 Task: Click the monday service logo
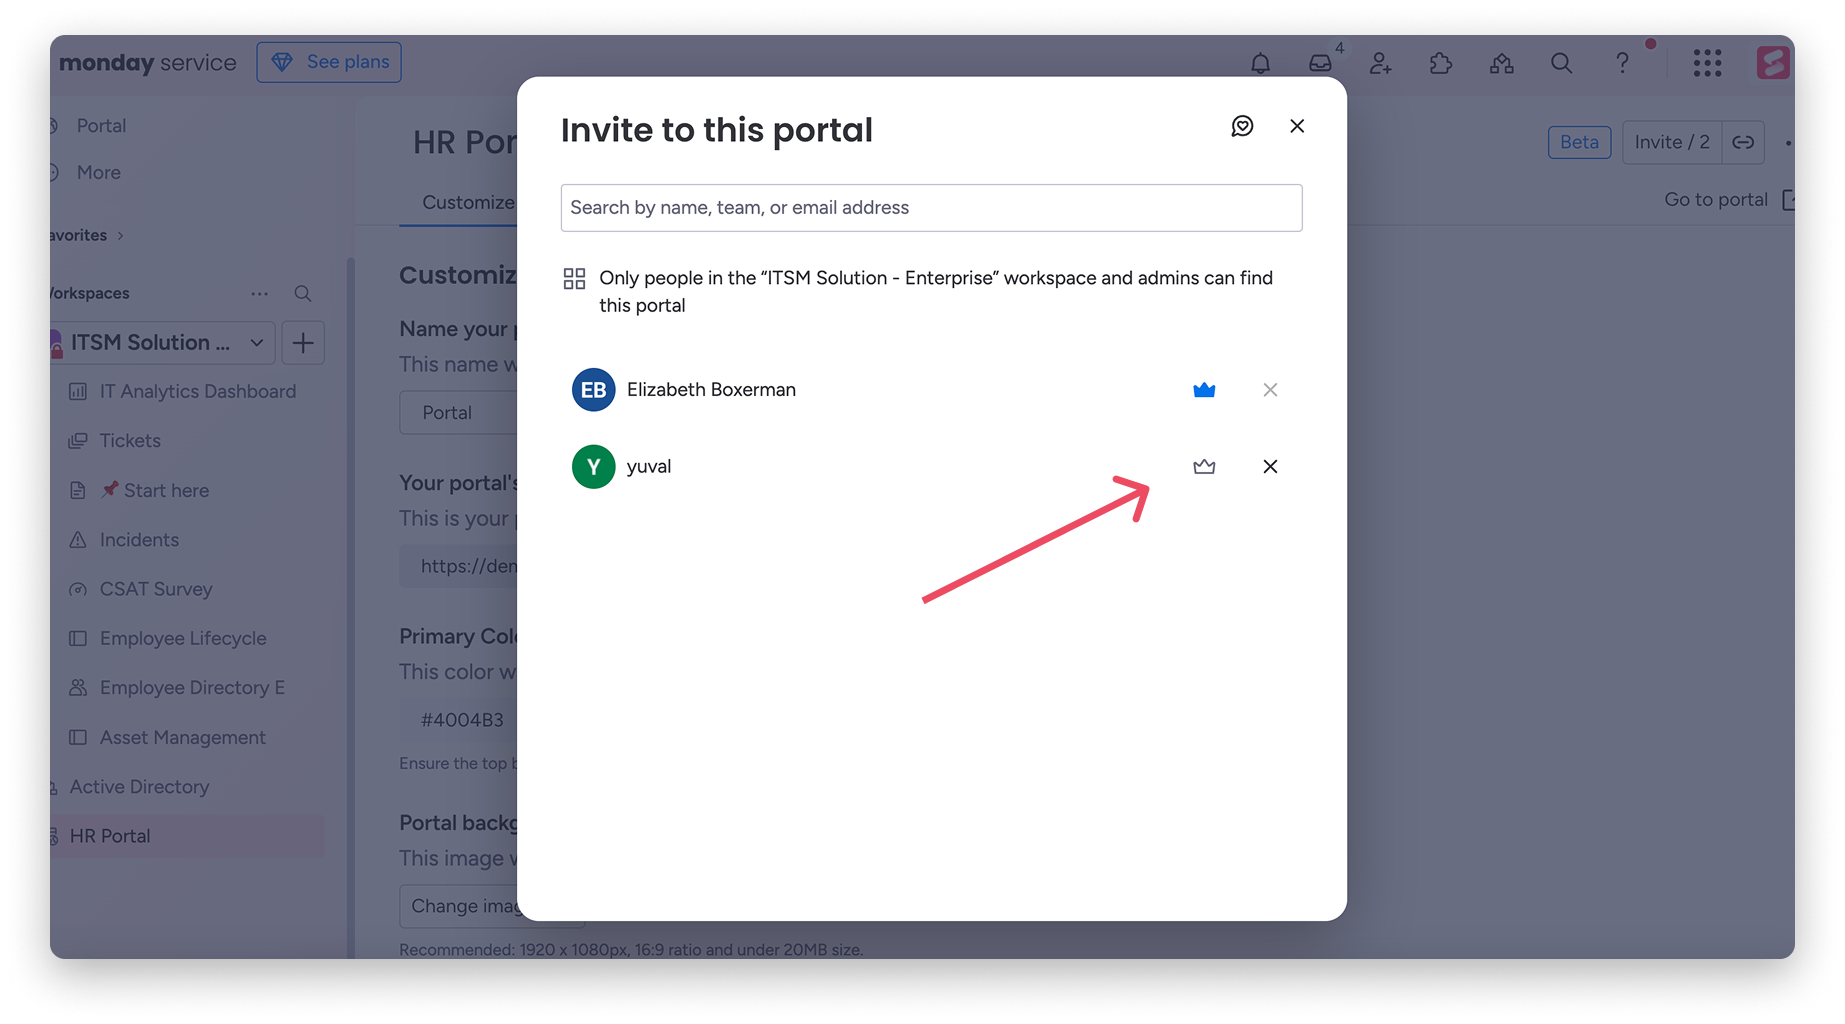point(148,62)
